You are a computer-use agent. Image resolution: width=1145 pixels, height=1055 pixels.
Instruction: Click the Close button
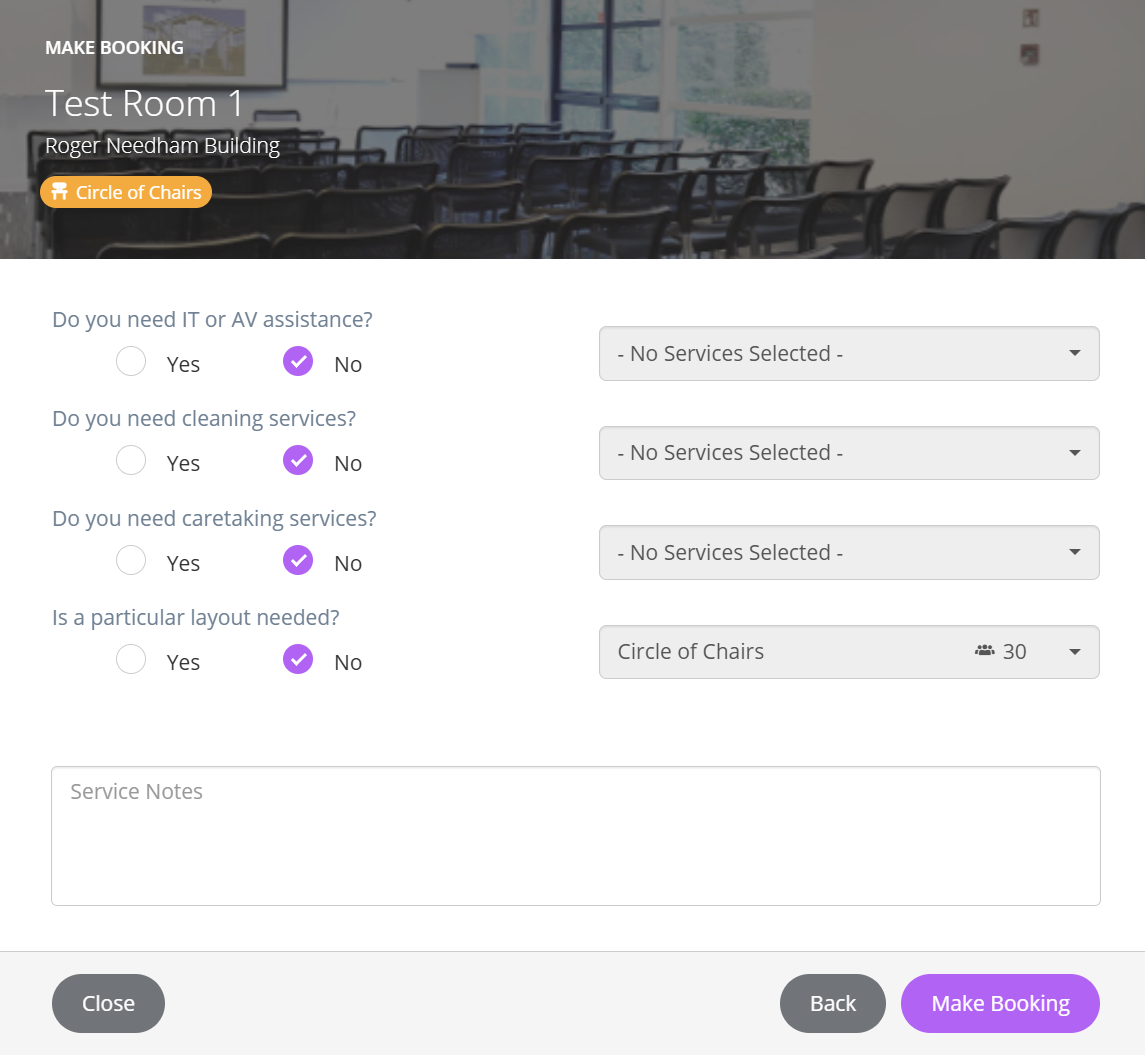tap(108, 1003)
